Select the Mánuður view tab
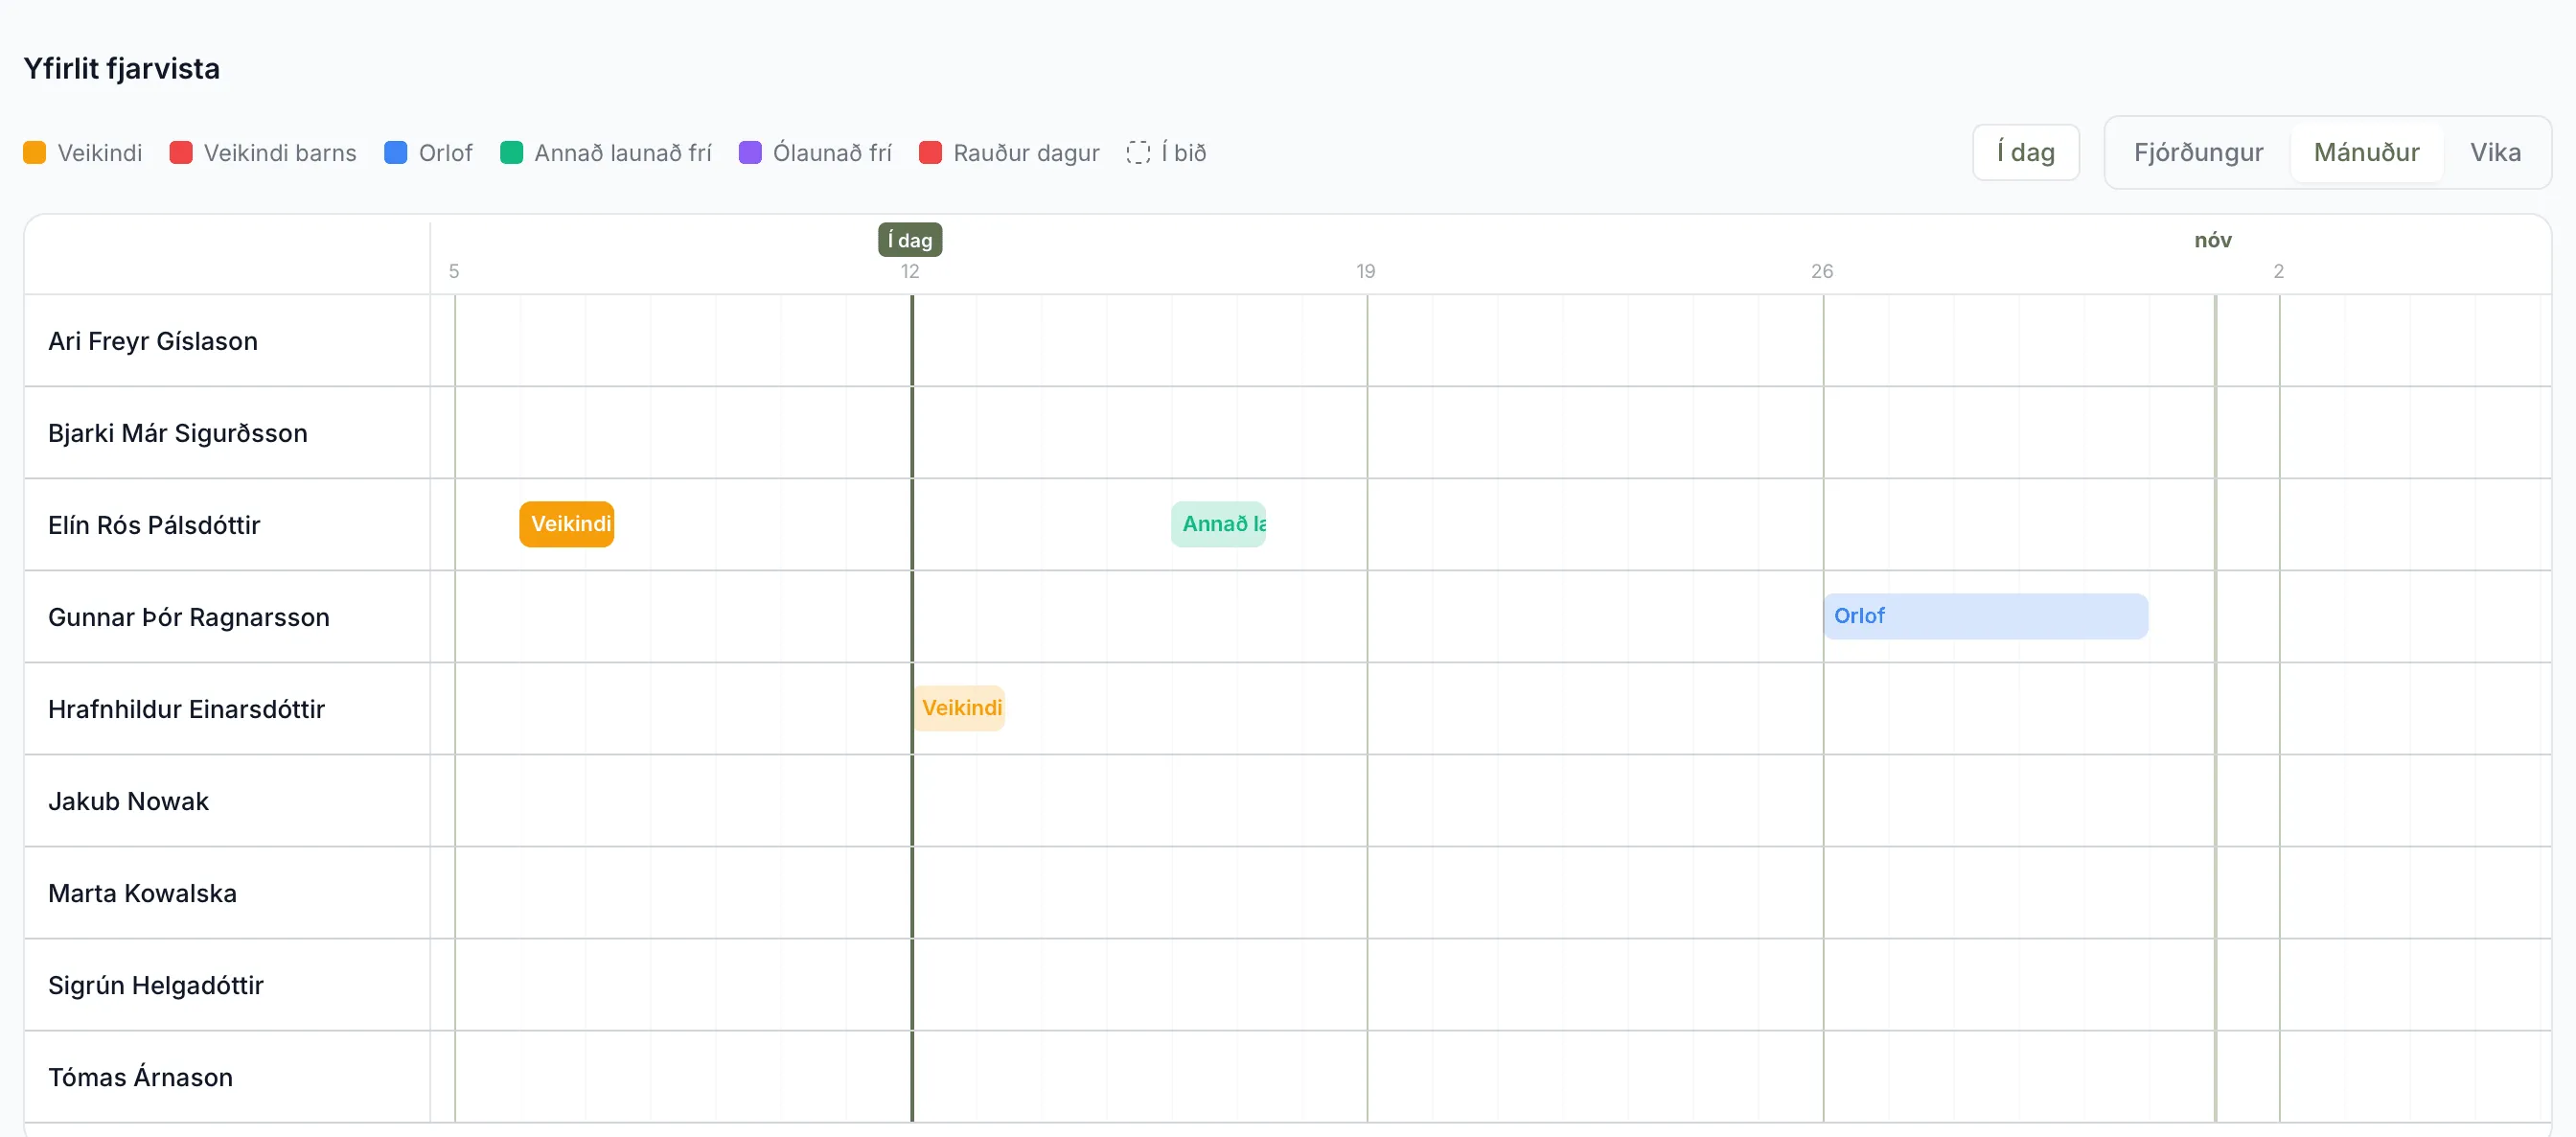Viewport: 2576px width, 1137px height. (2366, 152)
